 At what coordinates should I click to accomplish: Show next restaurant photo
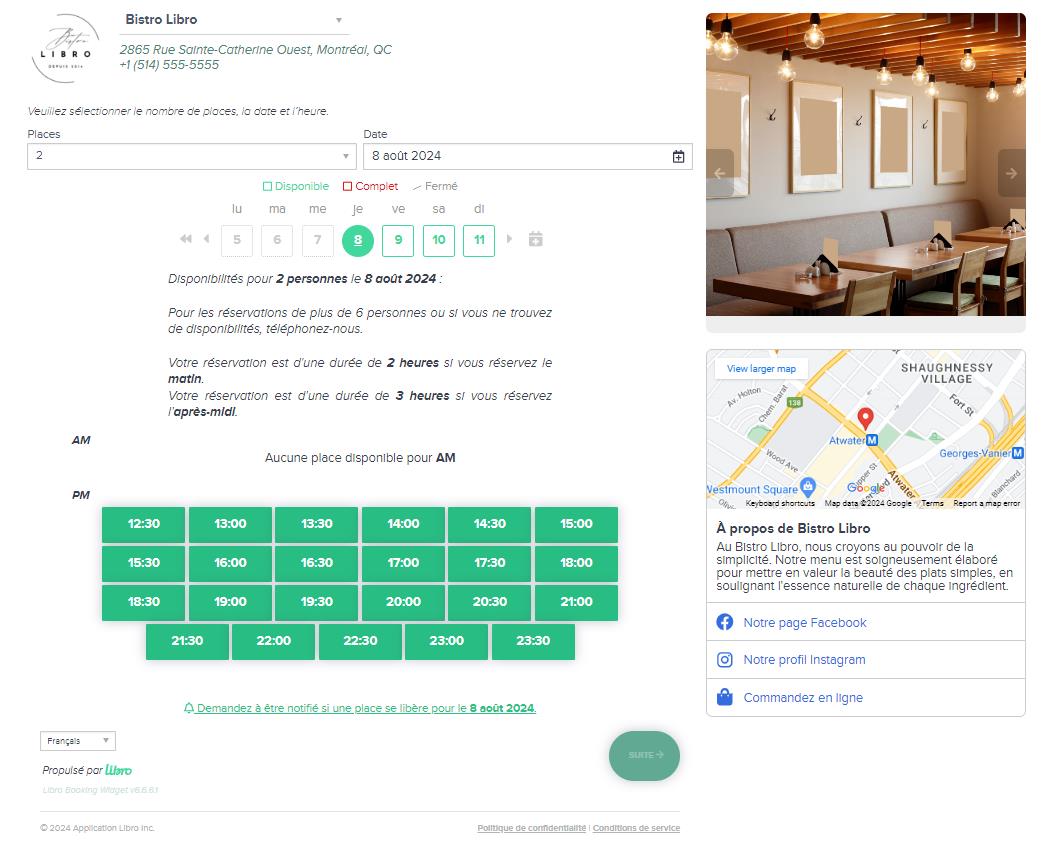[x=1011, y=173]
